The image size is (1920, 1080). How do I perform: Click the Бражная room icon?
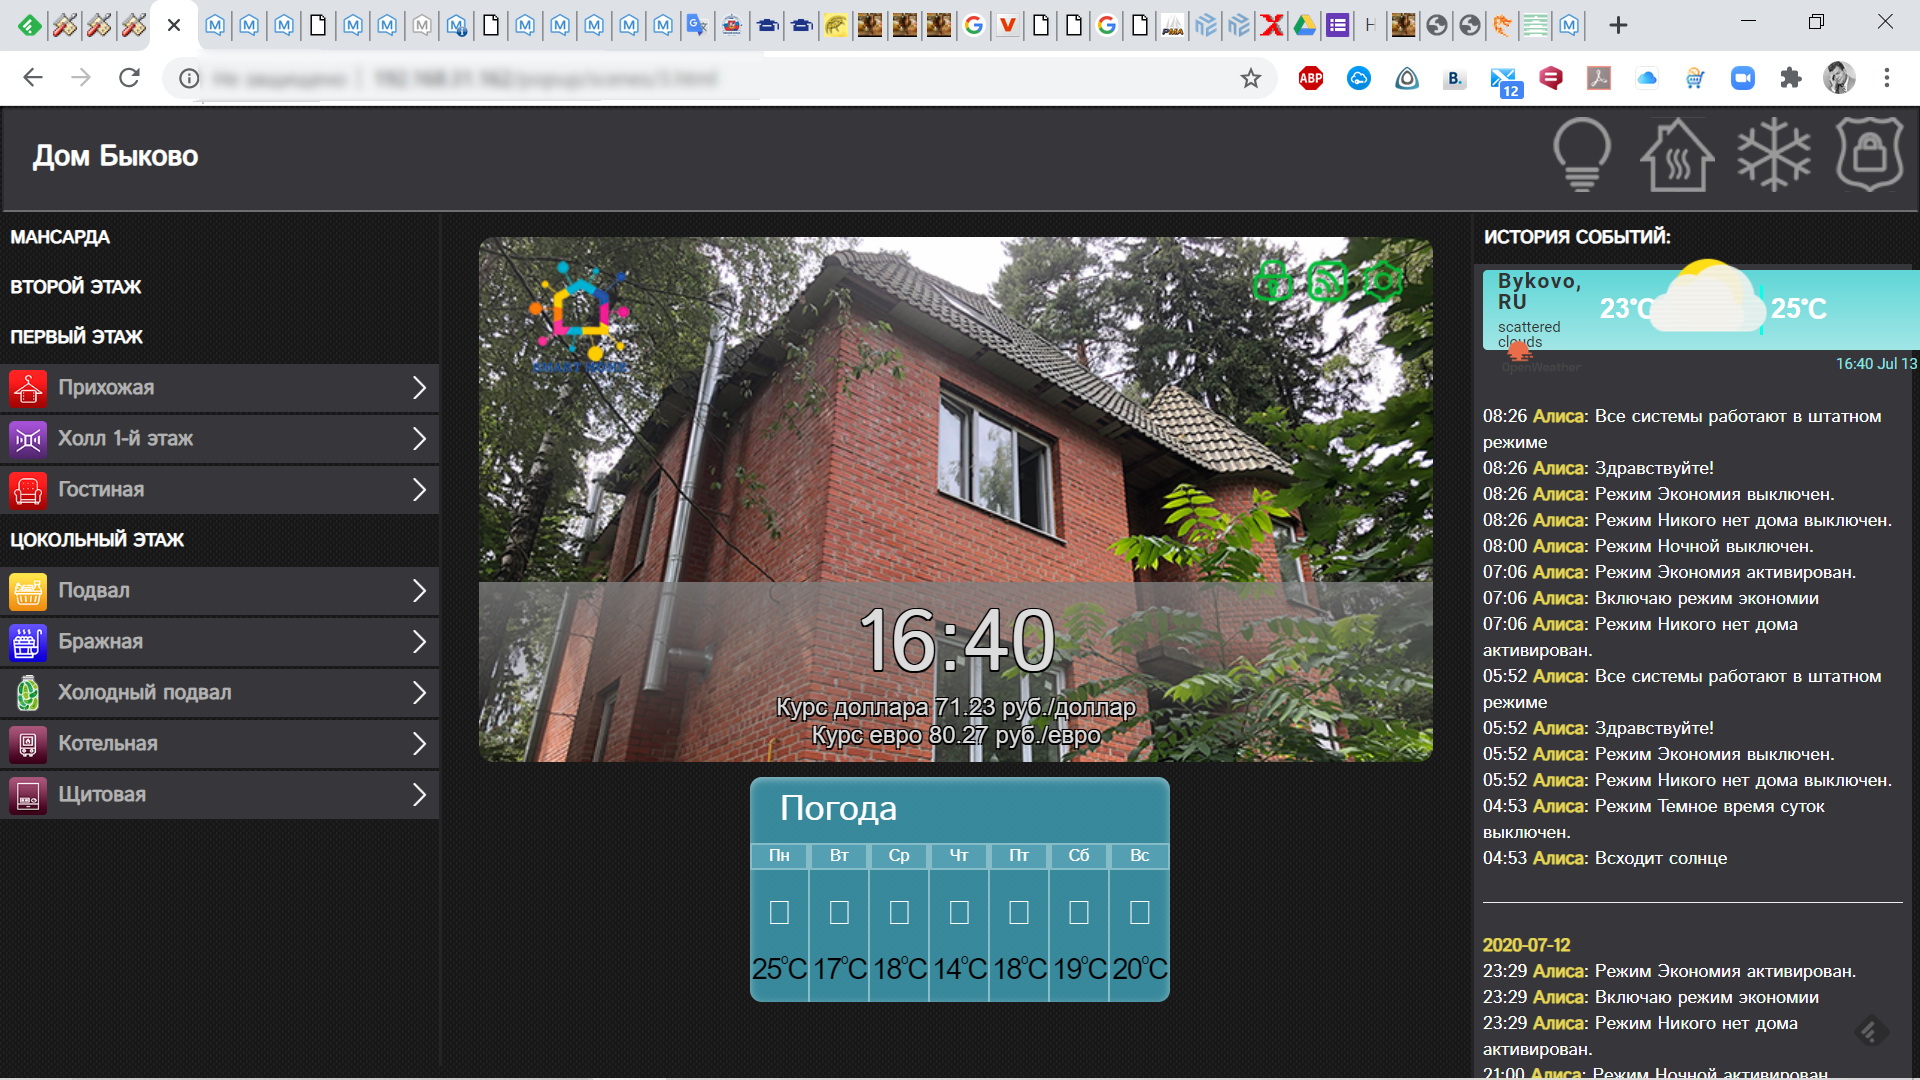coord(28,642)
